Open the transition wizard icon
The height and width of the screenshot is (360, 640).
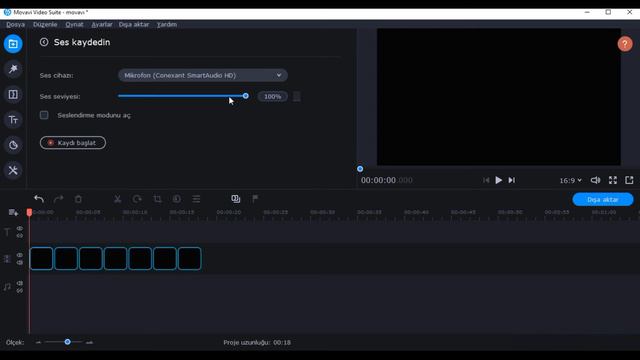tap(236, 199)
